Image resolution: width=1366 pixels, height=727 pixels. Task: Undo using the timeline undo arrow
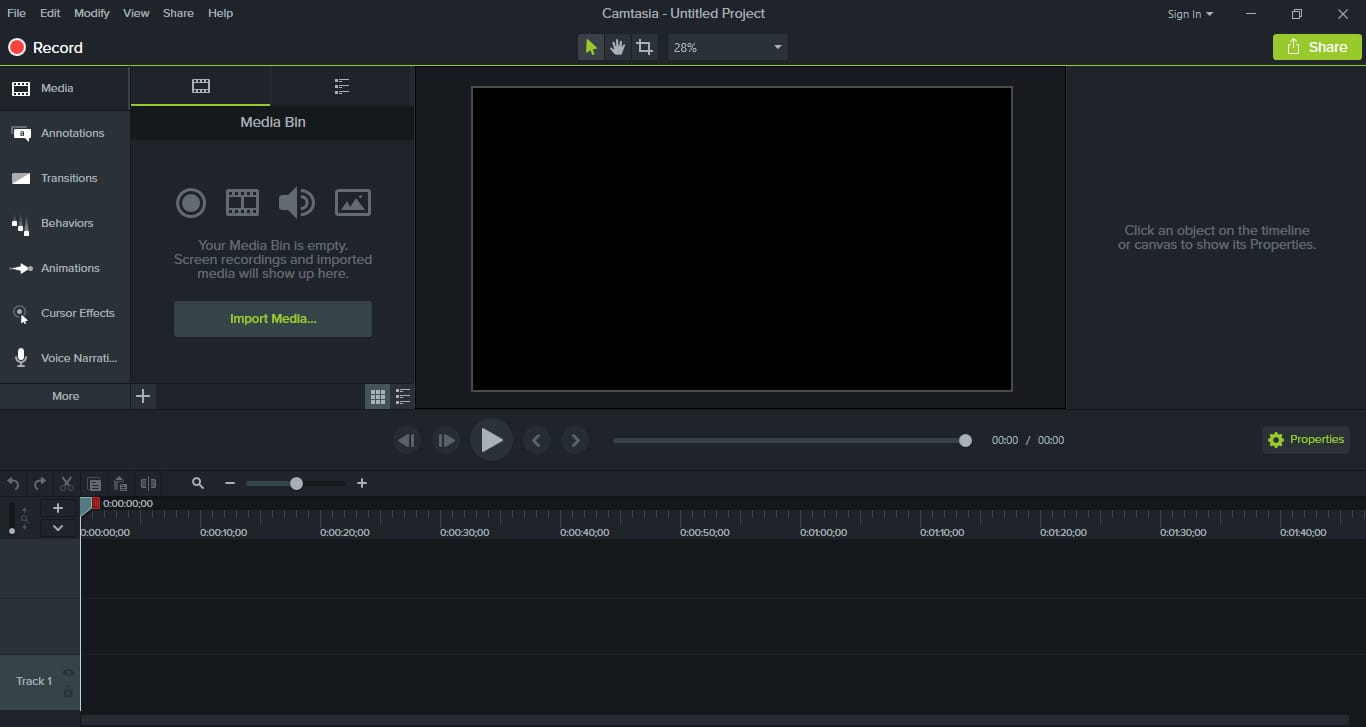coord(13,484)
